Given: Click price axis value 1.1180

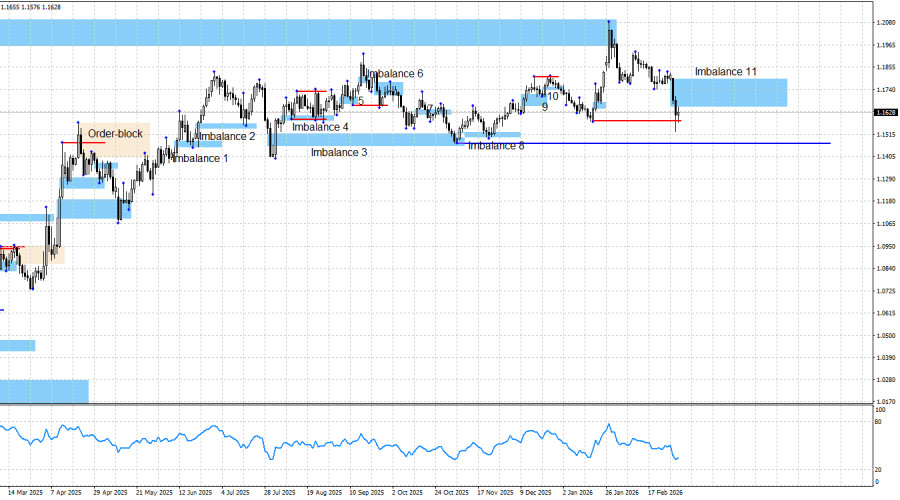Looking at the screenshot, I should 886,201.
